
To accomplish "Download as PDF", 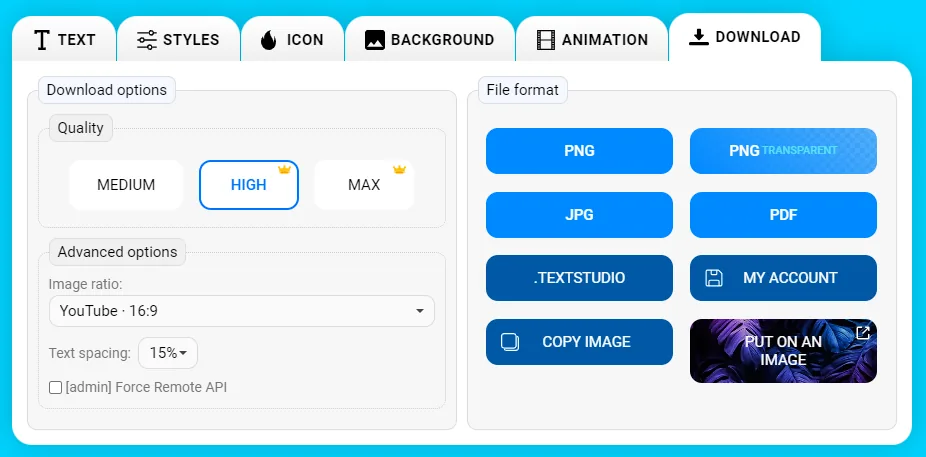I will tap(783, 215).
